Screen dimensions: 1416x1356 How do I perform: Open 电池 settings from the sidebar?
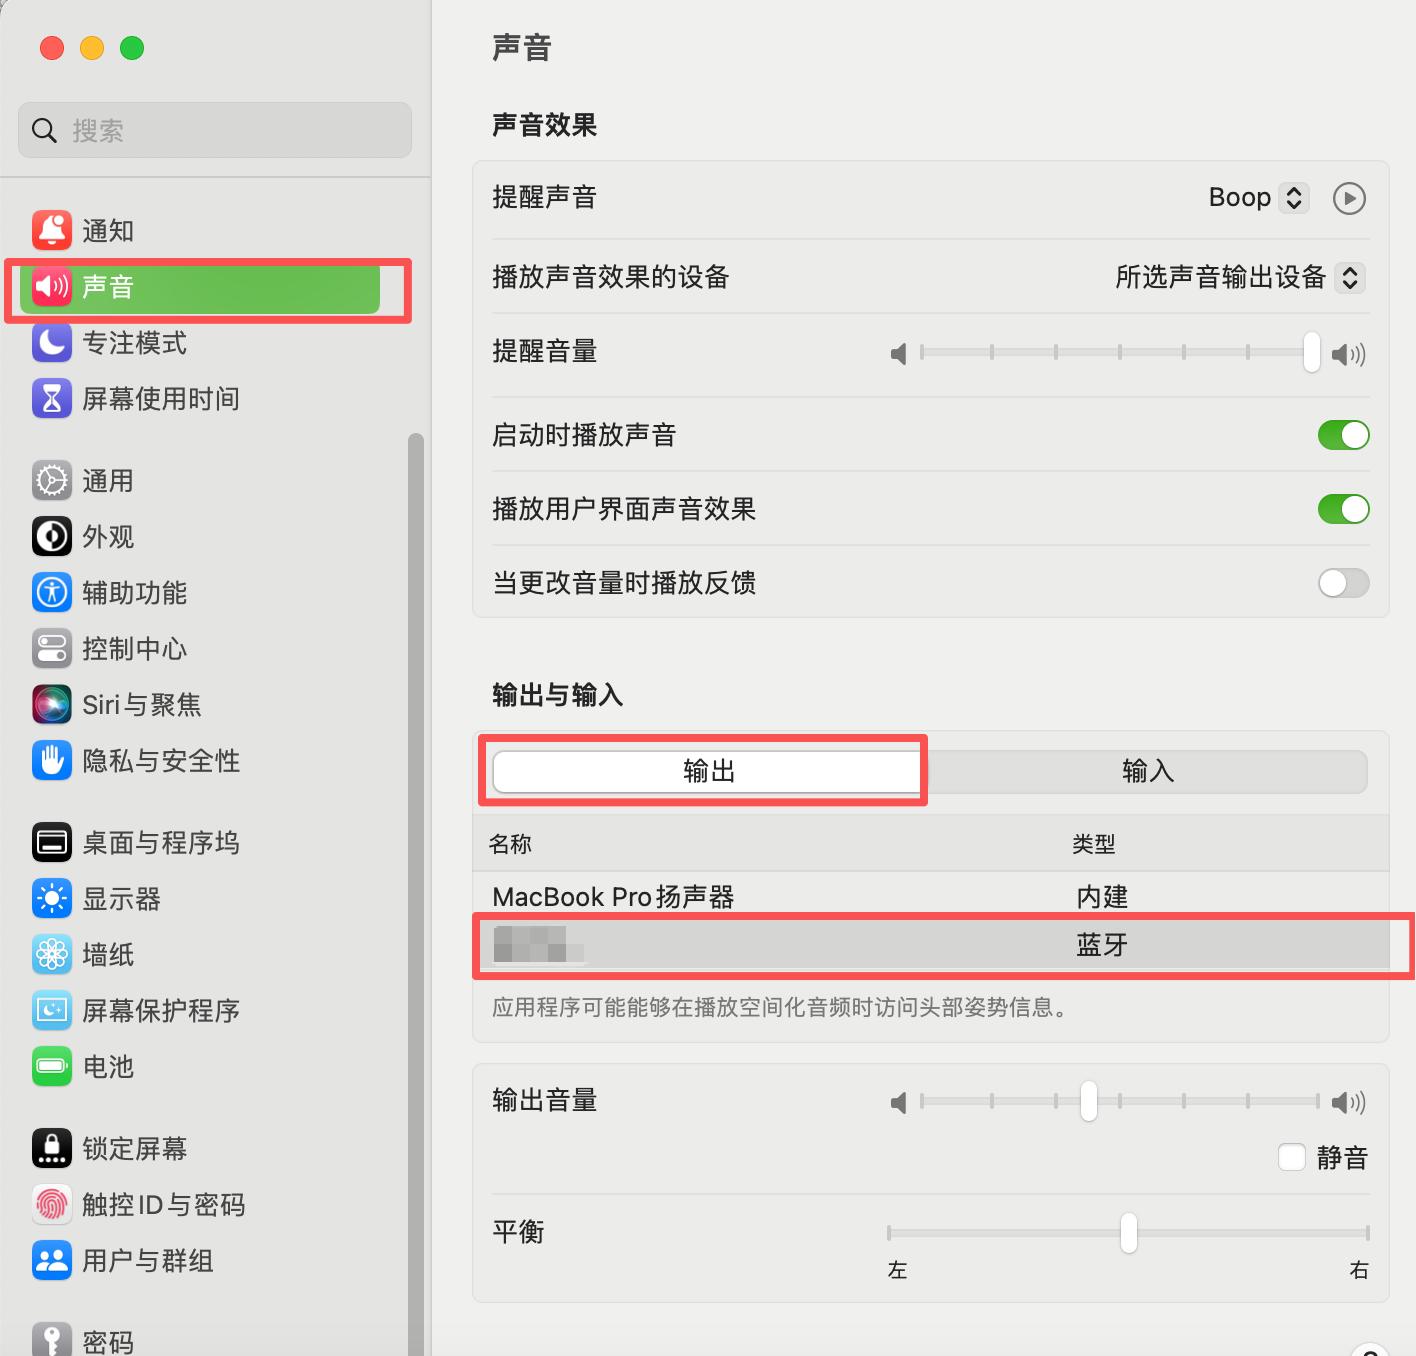click(x=107, y=1066)
